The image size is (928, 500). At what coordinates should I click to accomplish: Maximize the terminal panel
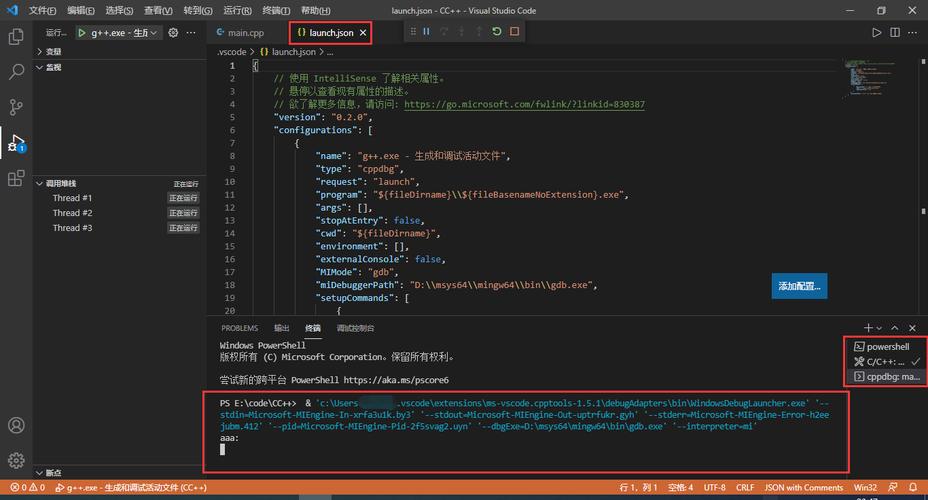click(895, 328)
